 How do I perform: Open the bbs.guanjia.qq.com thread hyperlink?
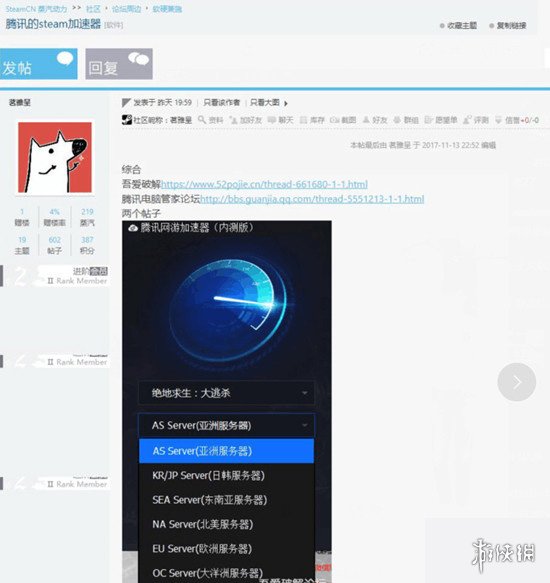pos(312,199)
